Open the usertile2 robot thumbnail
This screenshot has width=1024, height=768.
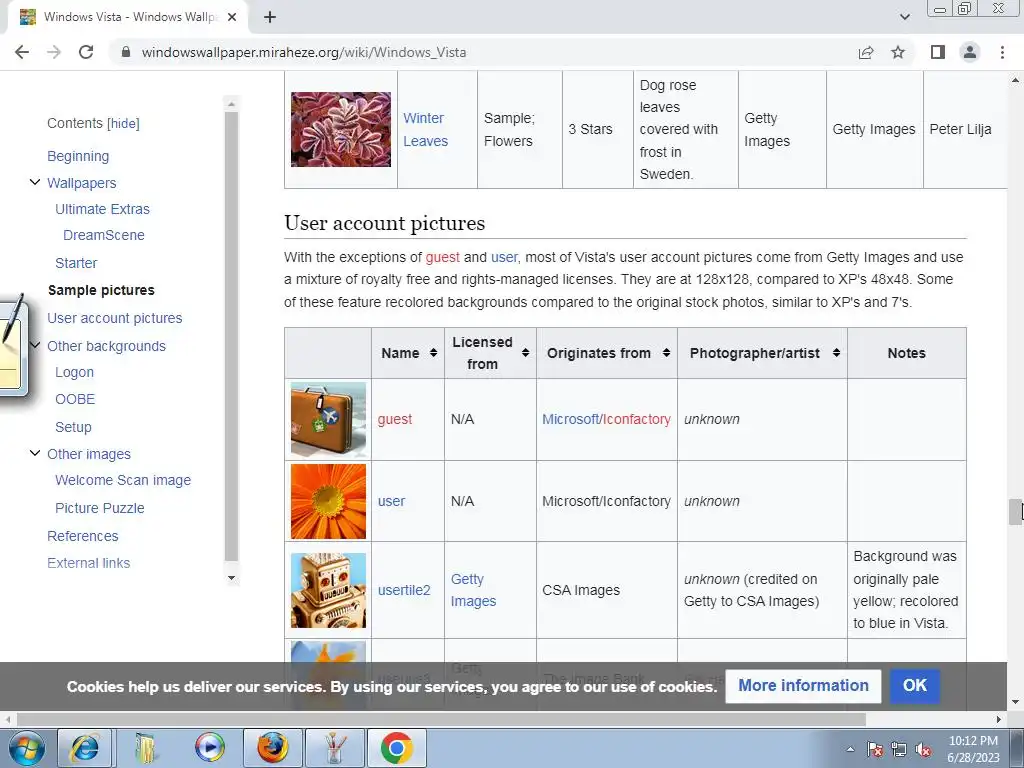328,590
